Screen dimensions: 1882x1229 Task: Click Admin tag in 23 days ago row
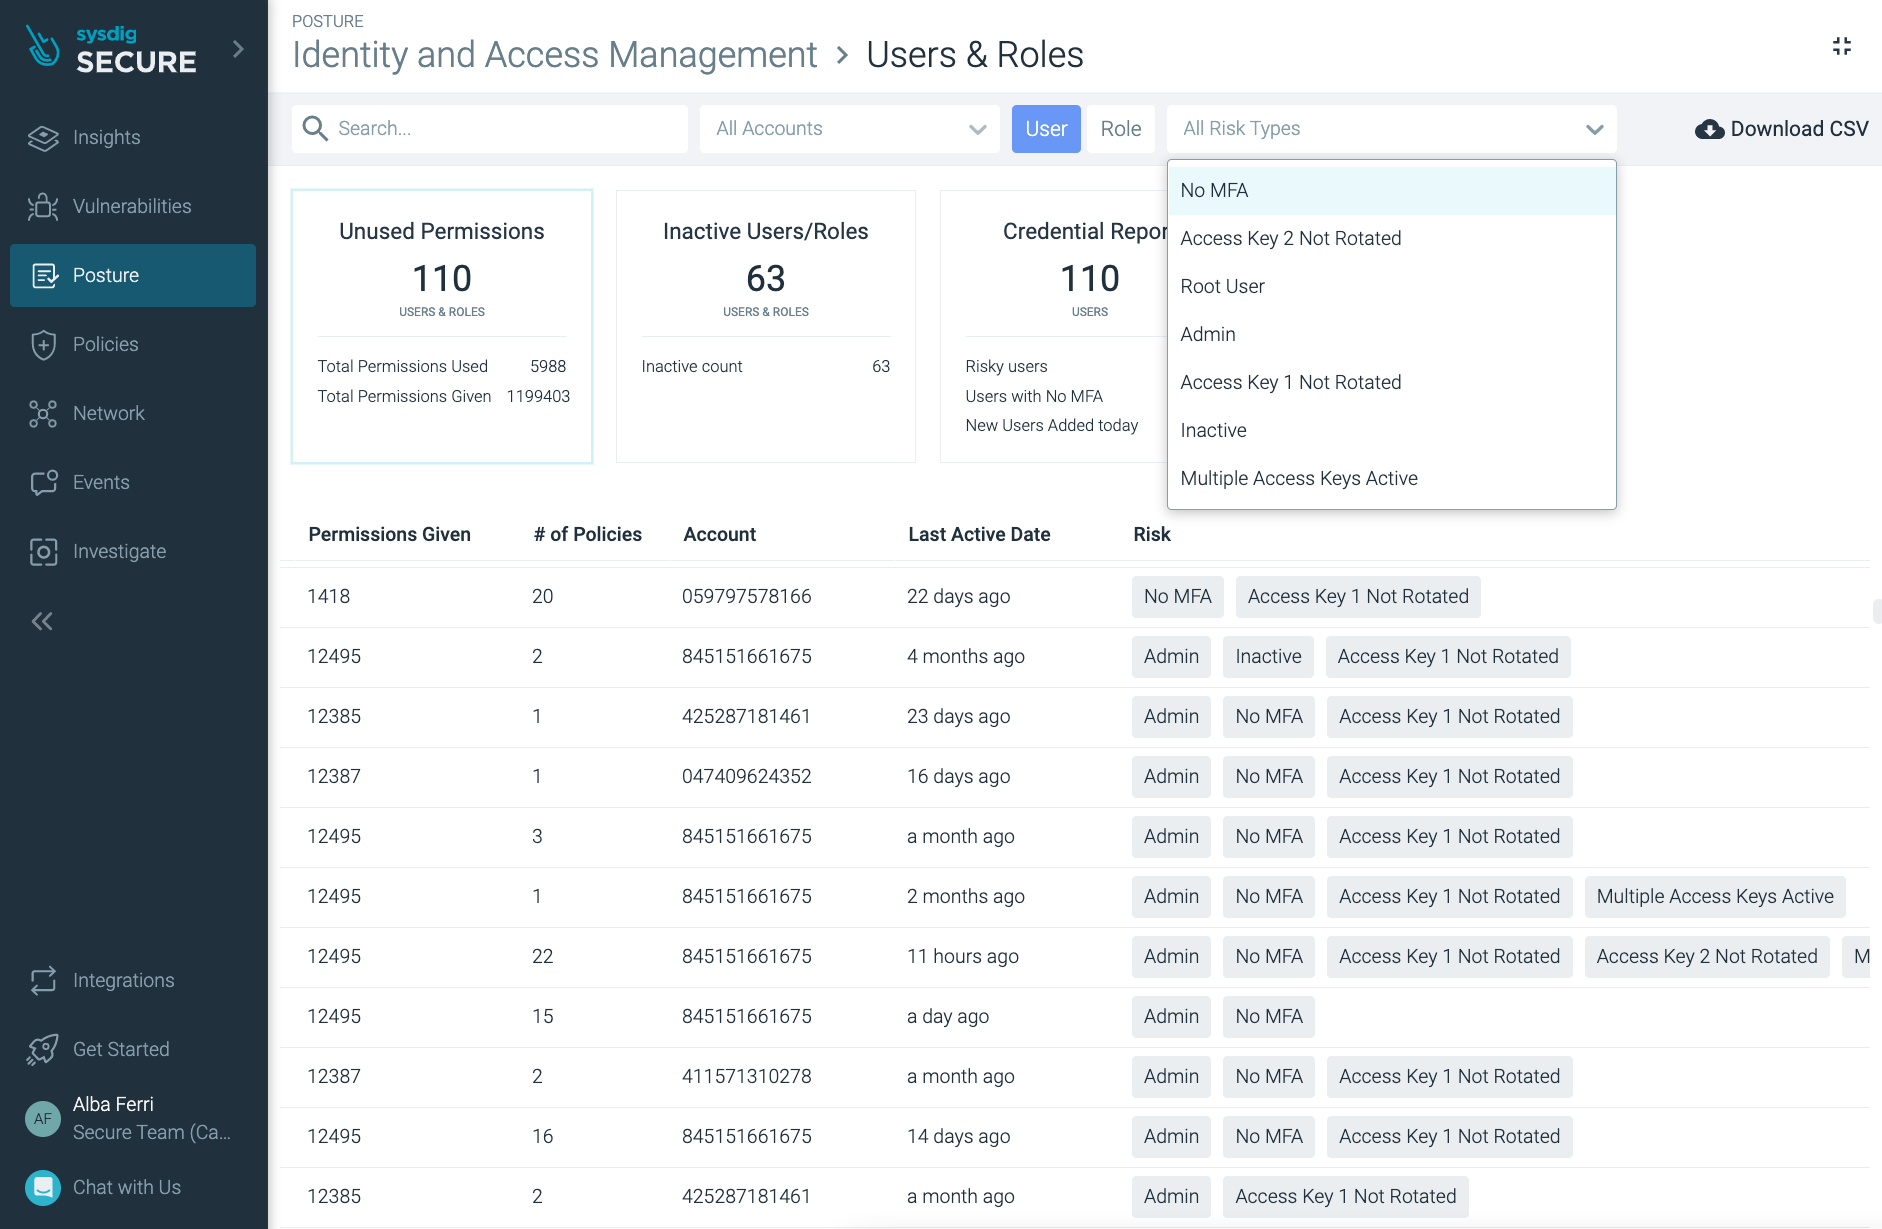[1171, 717]
